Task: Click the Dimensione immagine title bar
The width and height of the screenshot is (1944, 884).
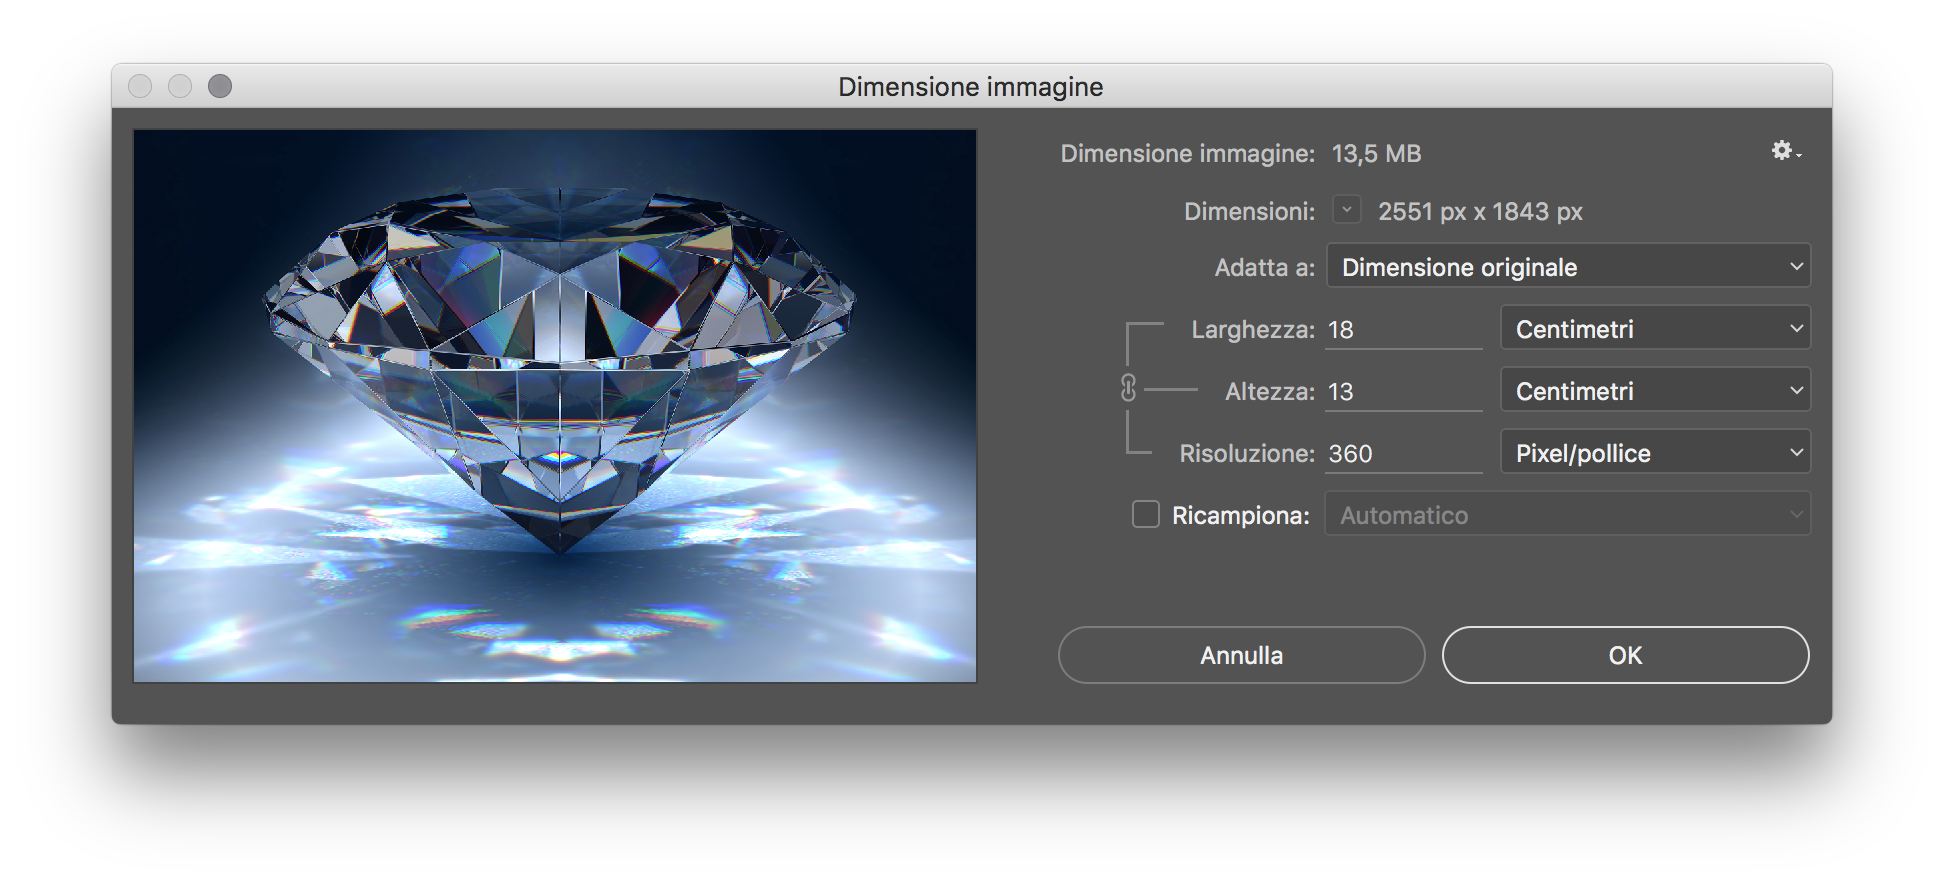Action: point(970,87)
